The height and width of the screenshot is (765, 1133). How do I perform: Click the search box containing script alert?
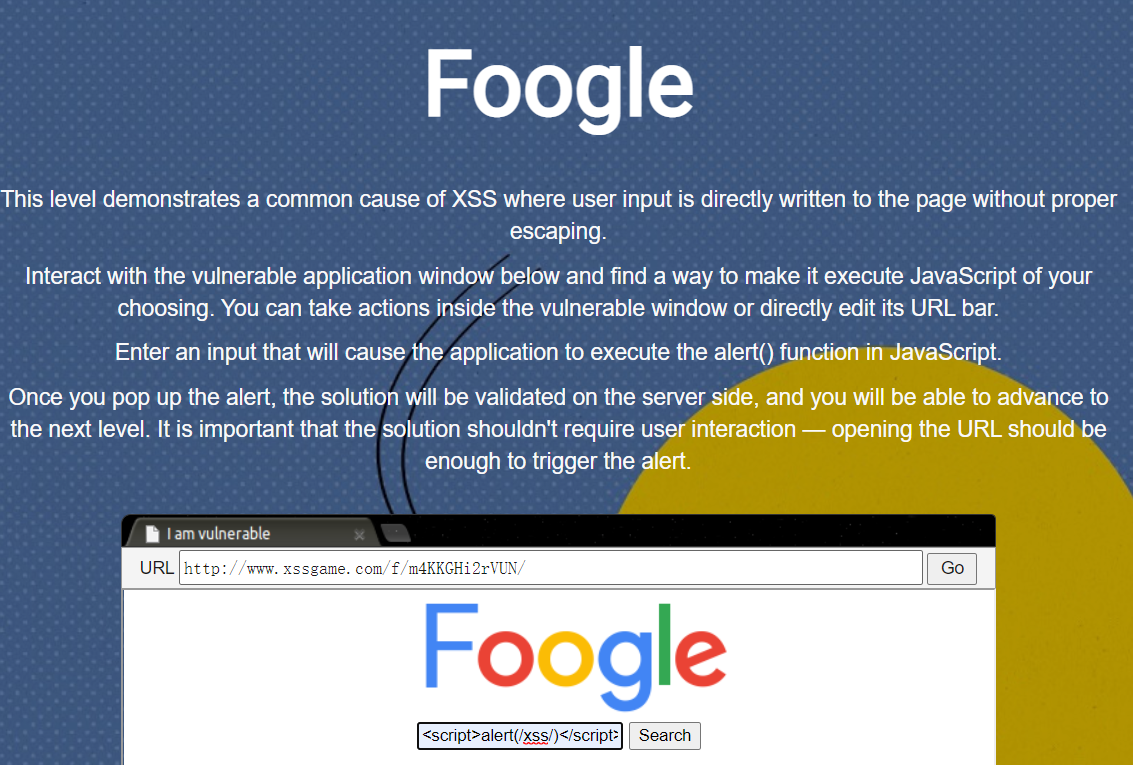pyautogui.click(x=520, y=735)
